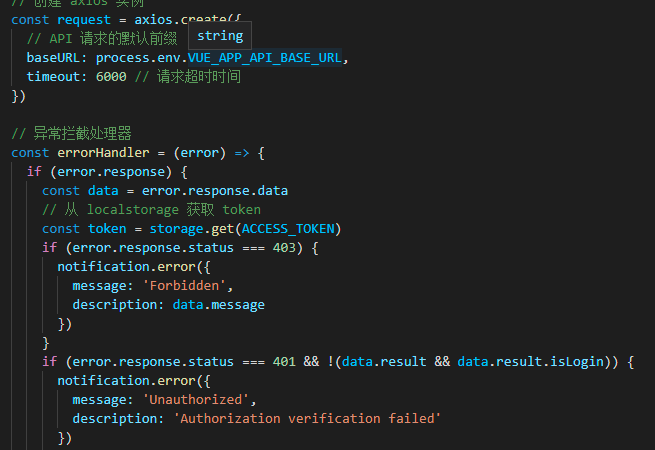Place cursor on the baseURL property
Viewport: 655px width, 450px height.
pyautogui.click(x=53, y=57)
